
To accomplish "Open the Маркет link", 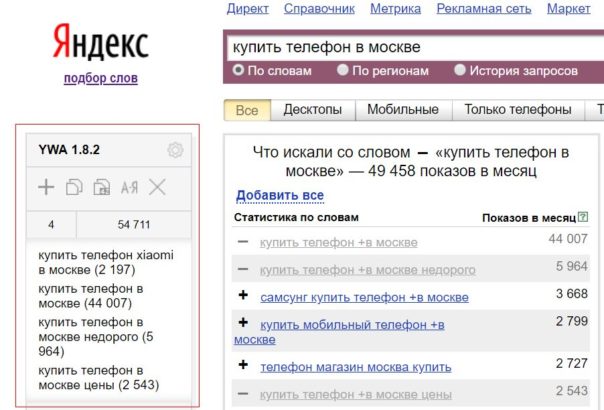I will [569, 8].
